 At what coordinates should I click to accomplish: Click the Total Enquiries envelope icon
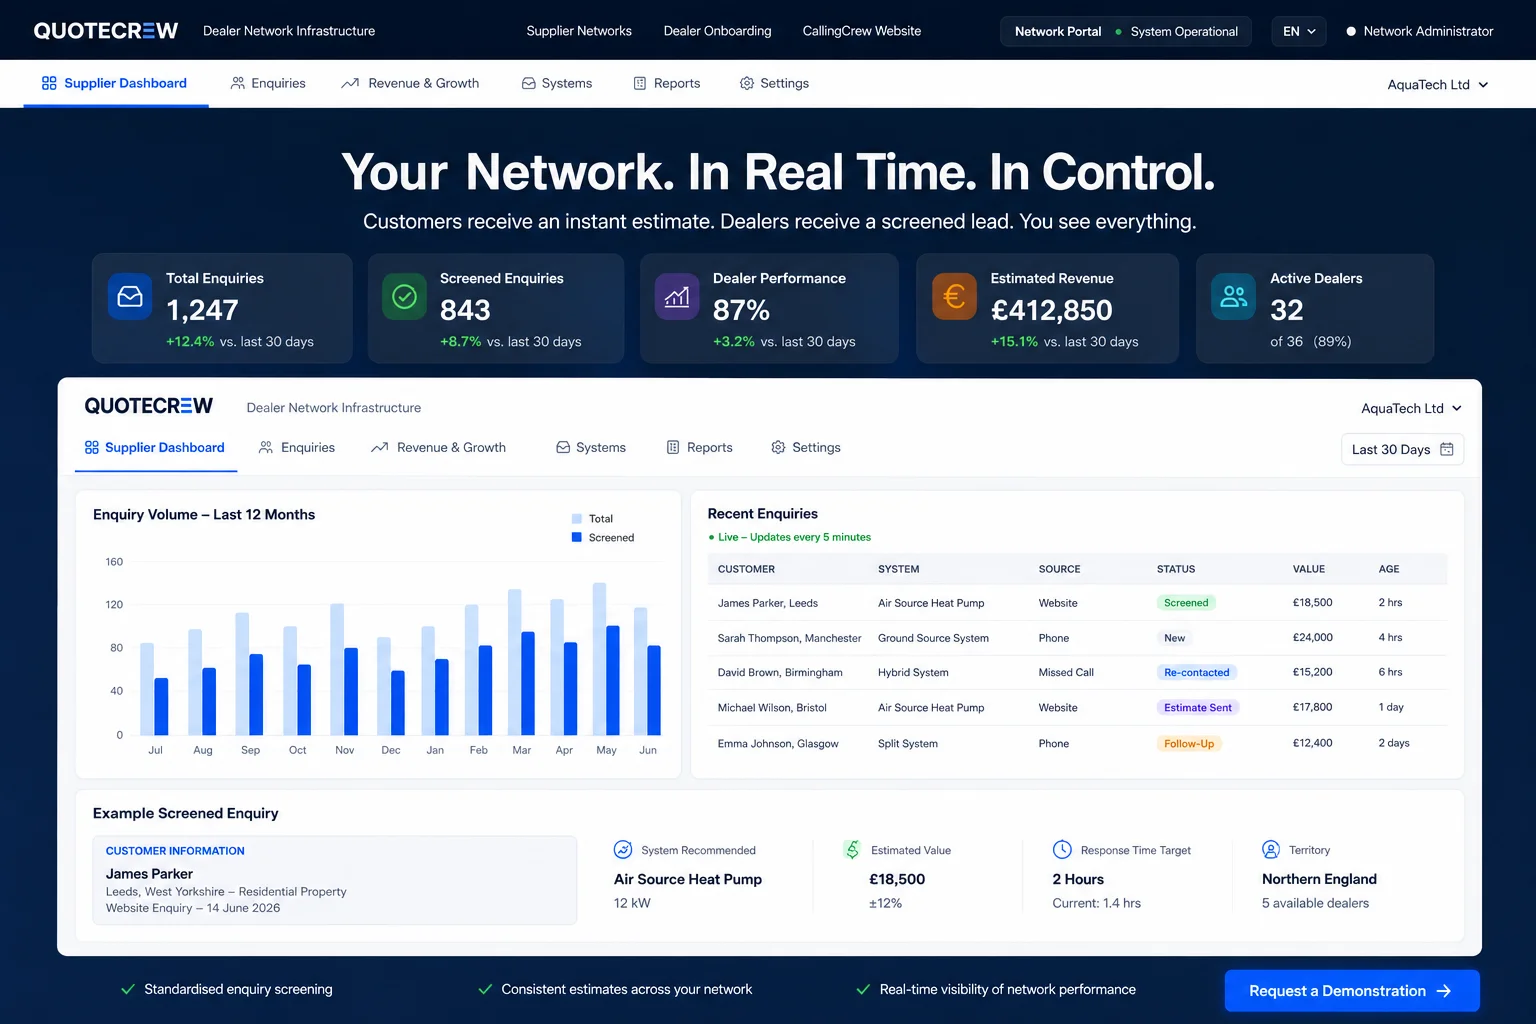point(130,297)
